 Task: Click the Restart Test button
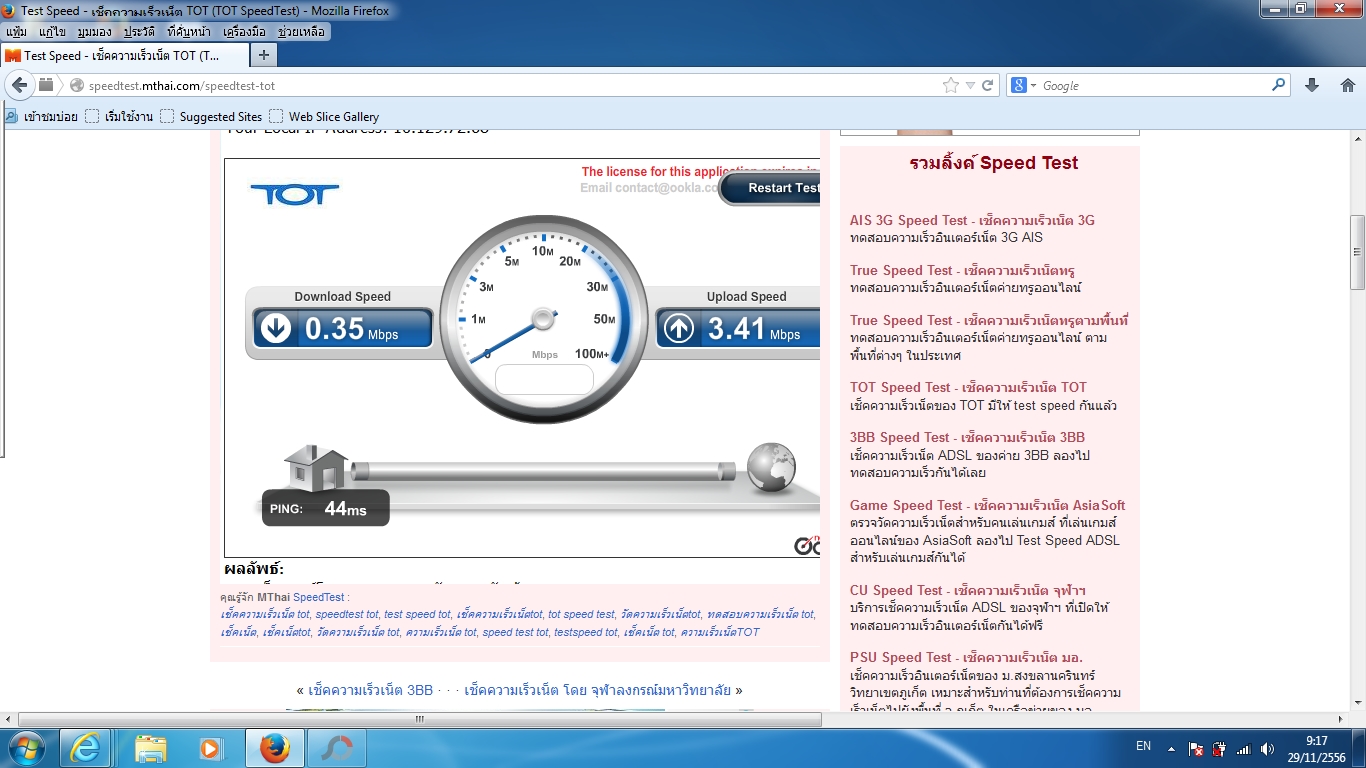771,188
